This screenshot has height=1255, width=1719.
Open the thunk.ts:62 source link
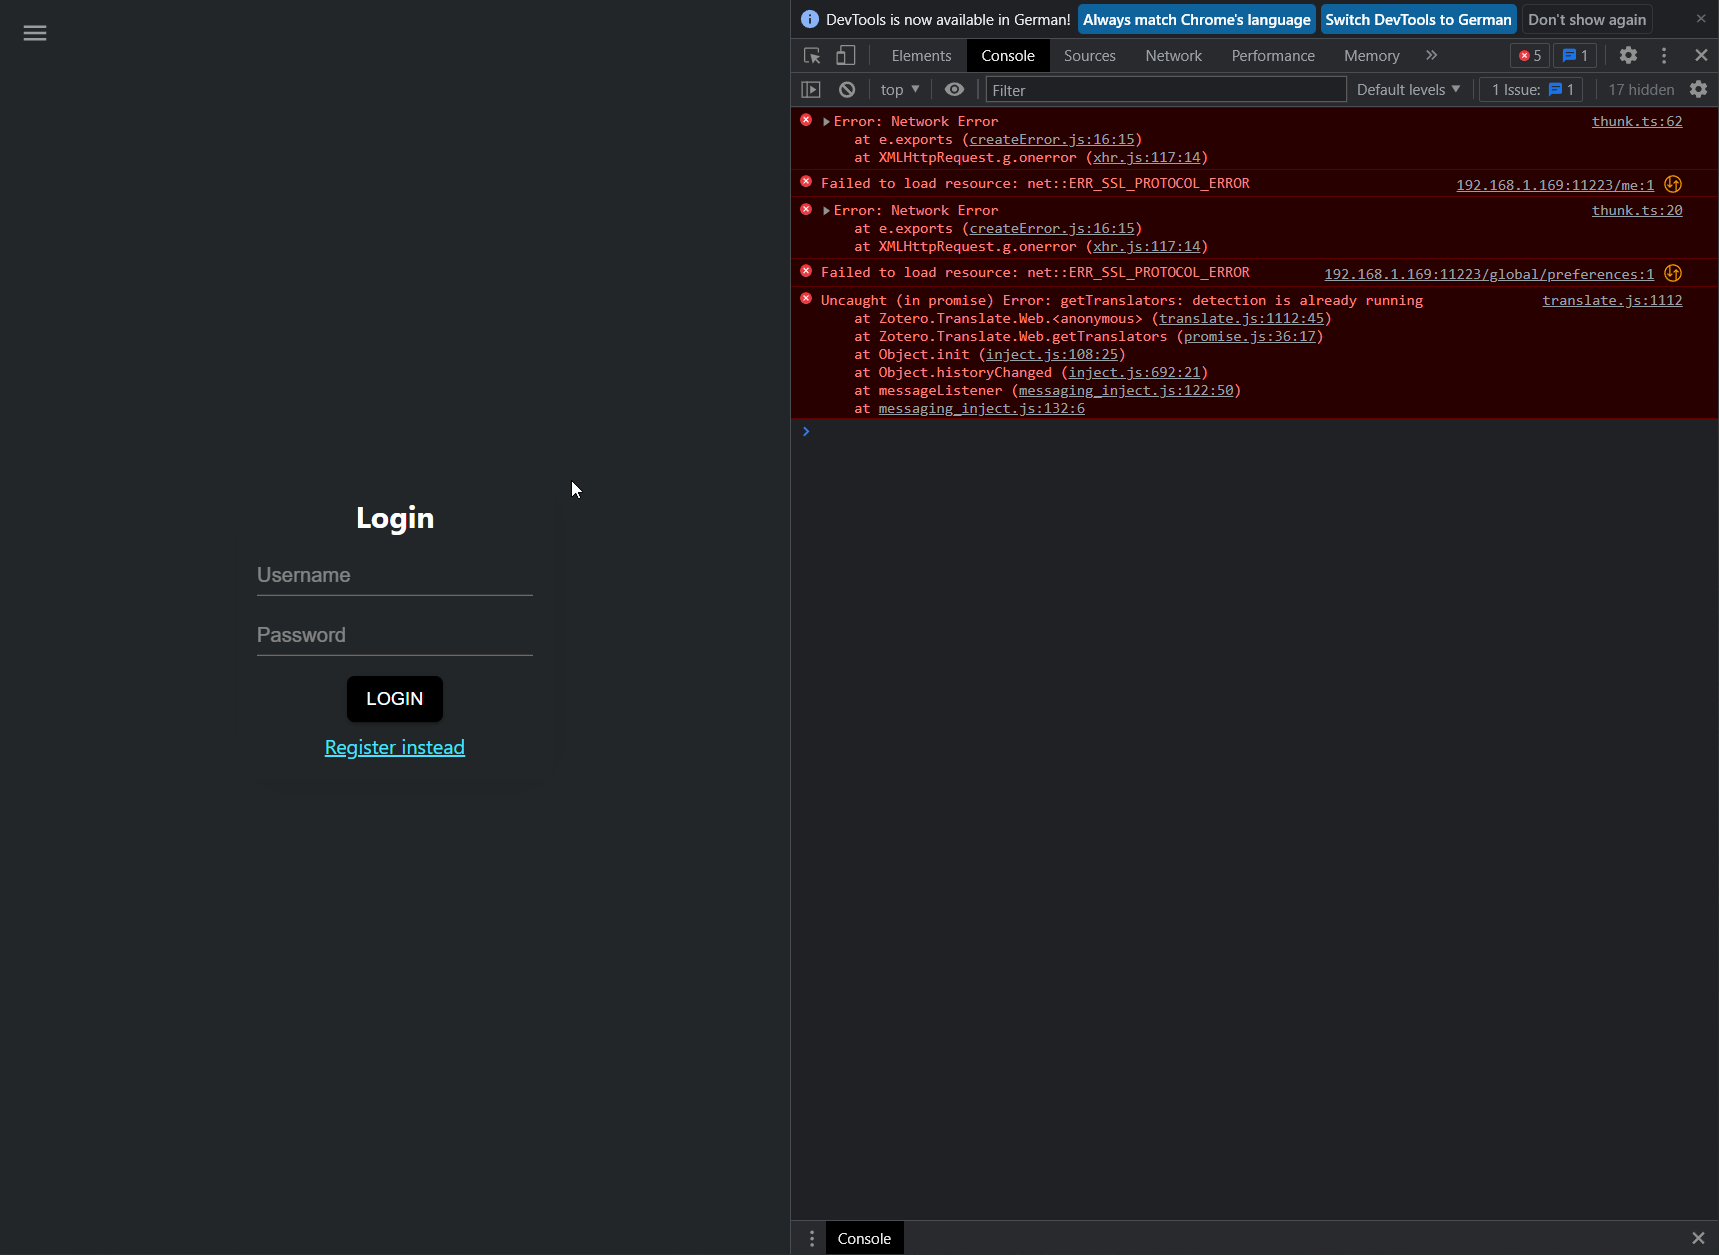click(x=1637, y=120)
